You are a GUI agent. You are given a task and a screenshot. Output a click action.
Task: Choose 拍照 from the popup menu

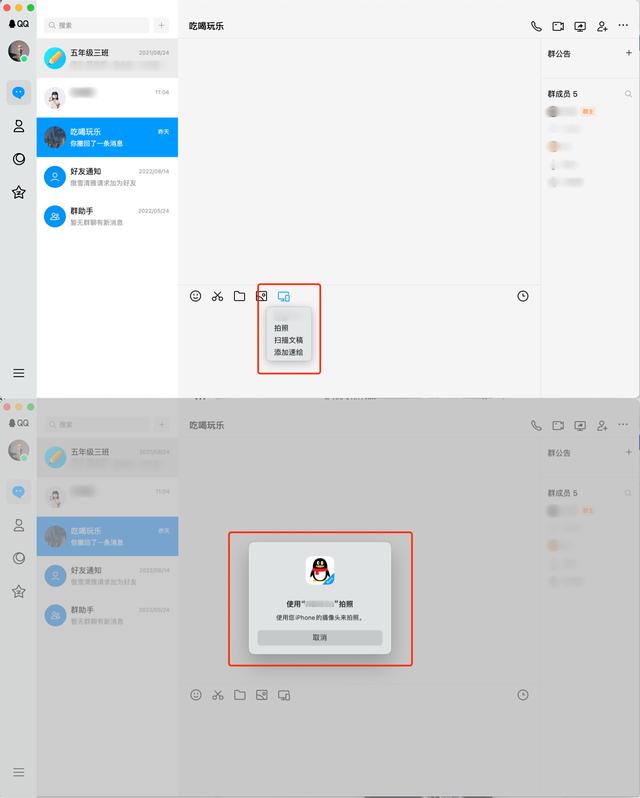(281, 328)
